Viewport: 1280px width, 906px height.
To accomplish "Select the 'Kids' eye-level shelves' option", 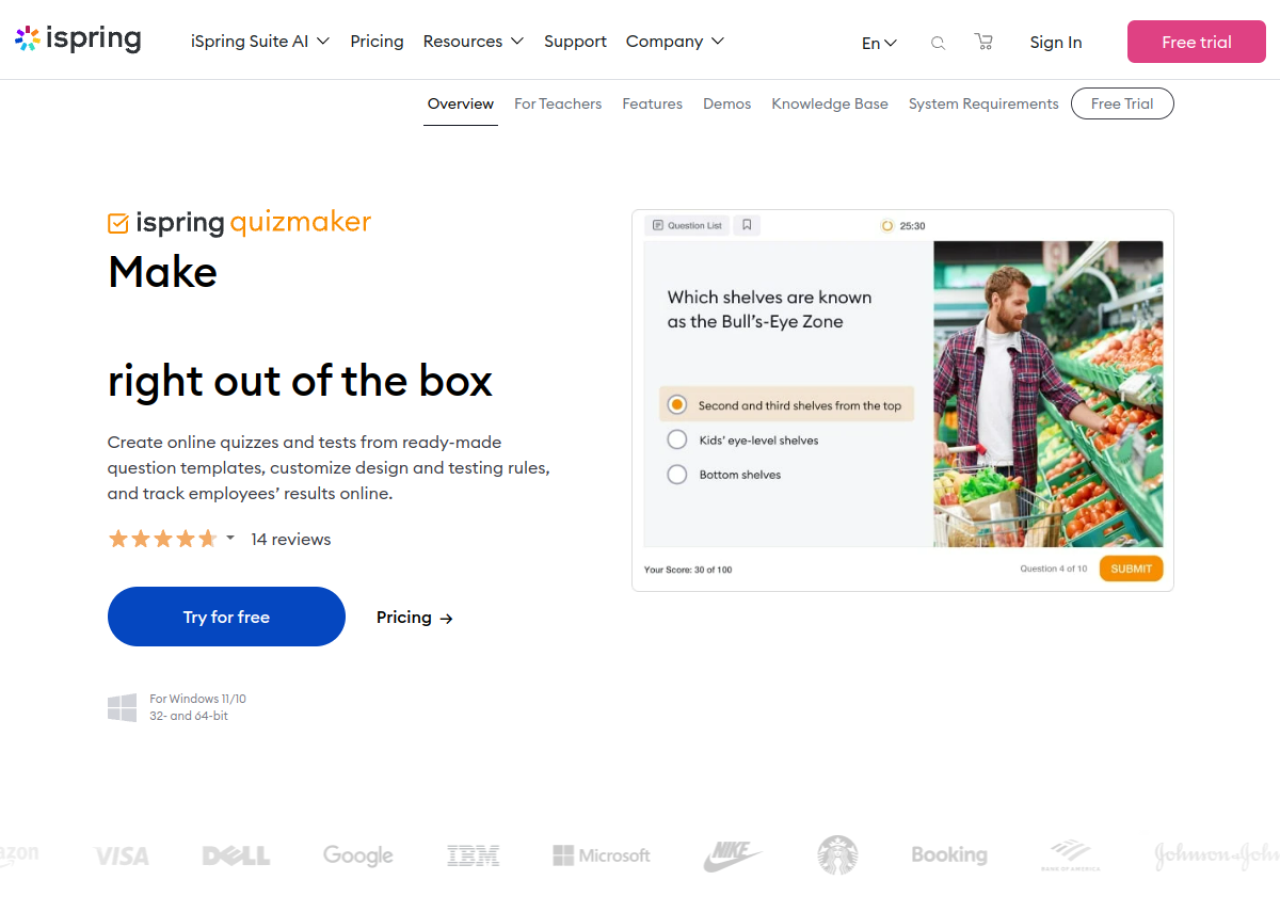I will [743, 440].
